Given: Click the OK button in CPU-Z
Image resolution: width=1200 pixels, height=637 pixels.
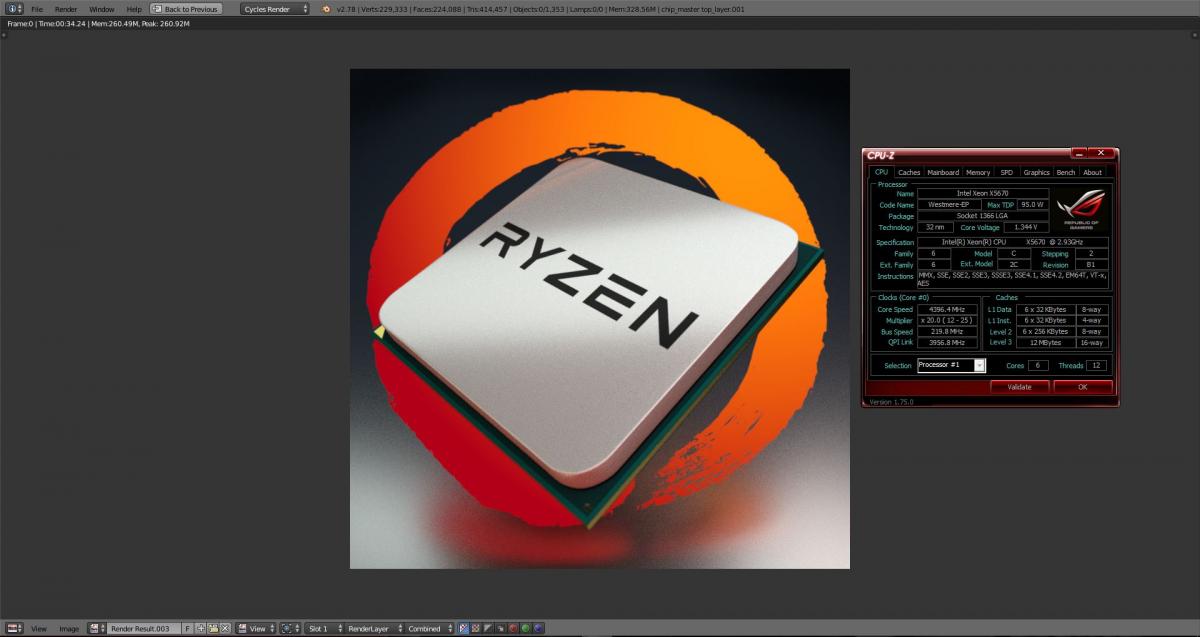Looking at the screenshot, I should pyautogui.click(x=1082, y=387).
